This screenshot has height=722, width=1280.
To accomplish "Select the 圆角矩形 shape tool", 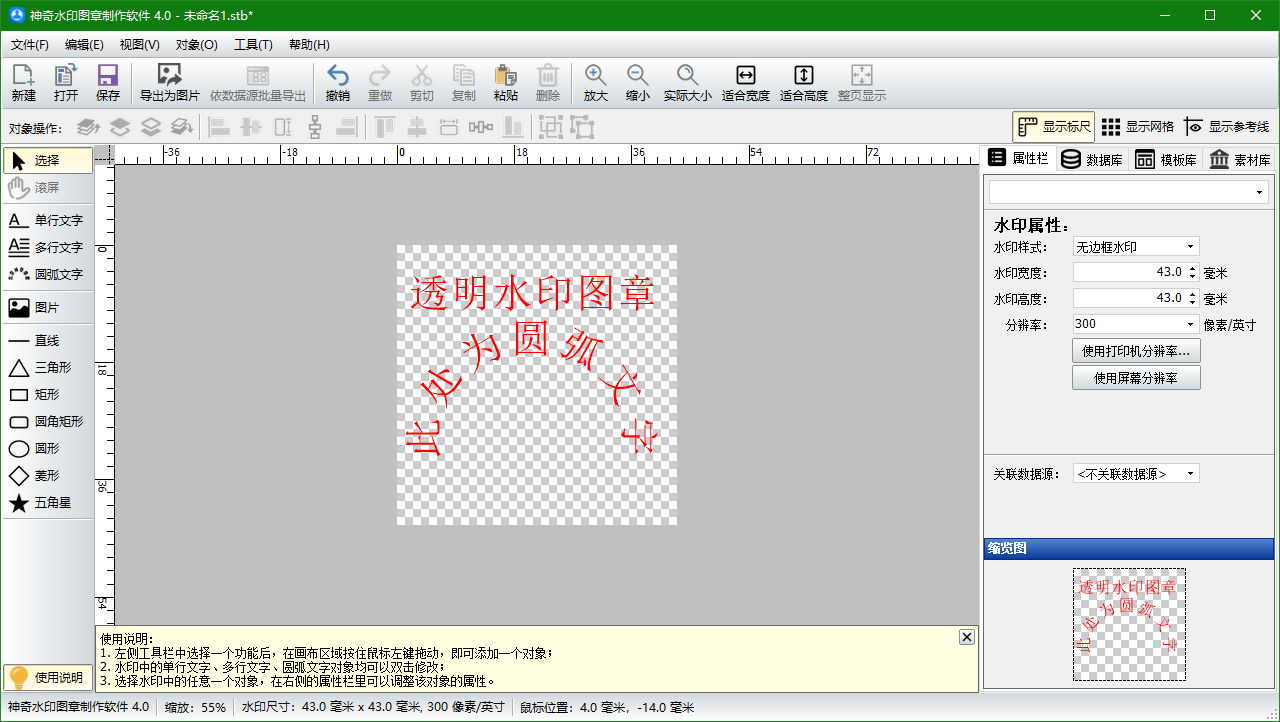I will 47,421.
